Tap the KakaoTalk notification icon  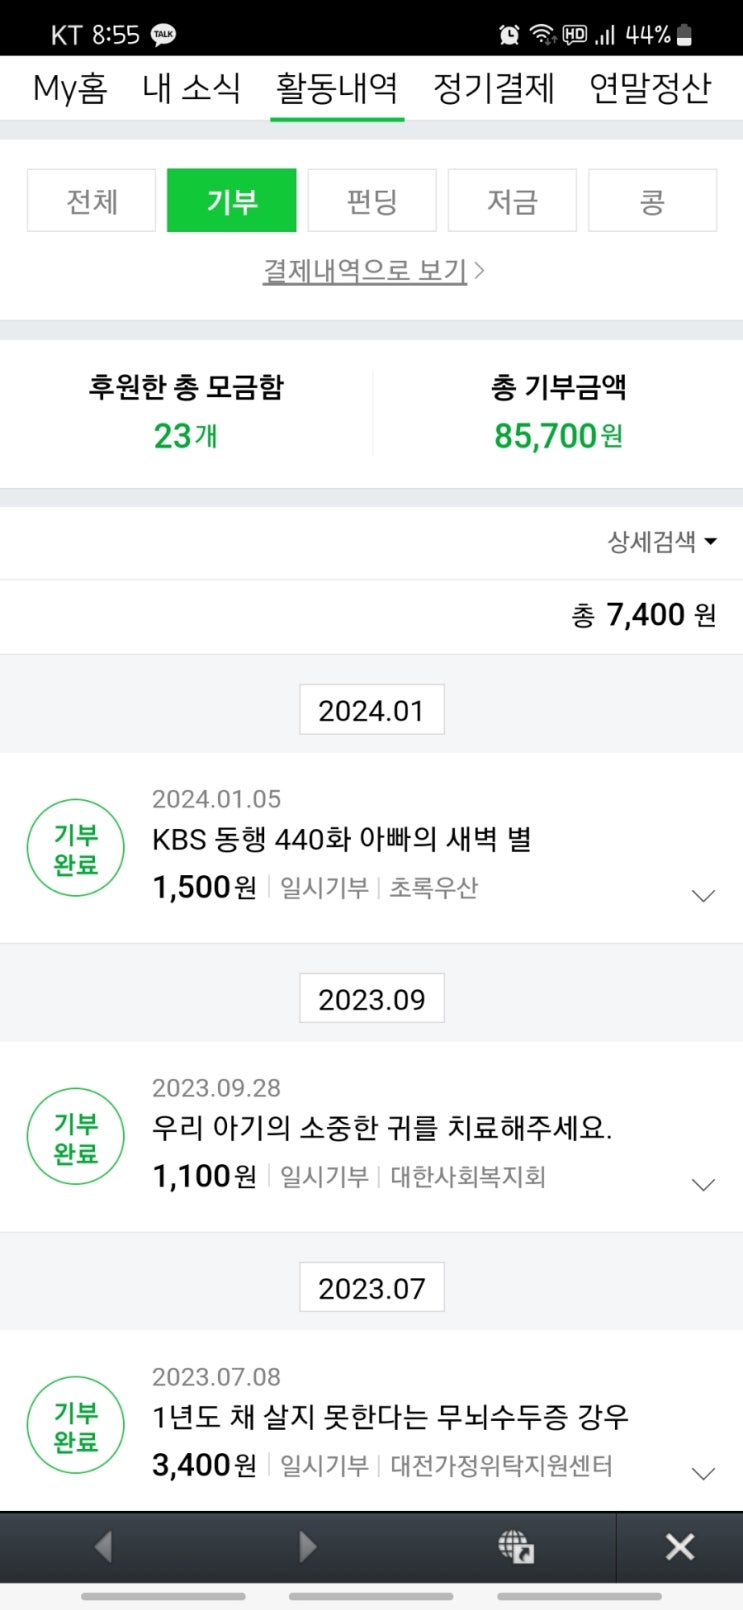[x=163, y=35]
